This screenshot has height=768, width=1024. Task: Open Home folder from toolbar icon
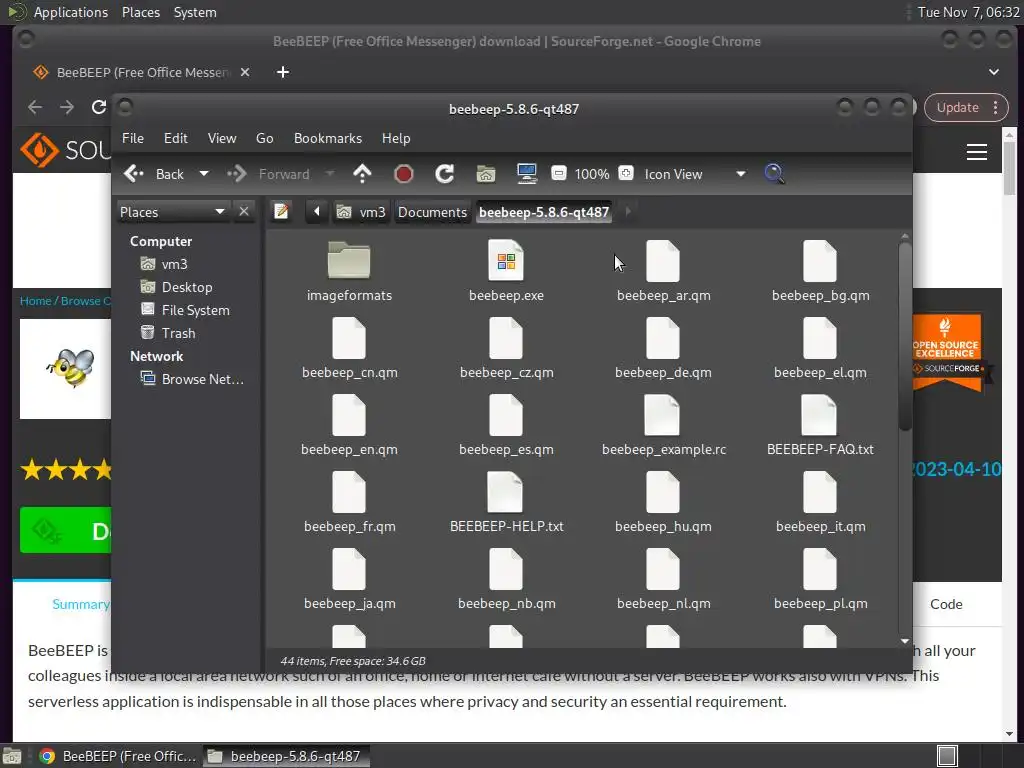click(x=486, y=174)
